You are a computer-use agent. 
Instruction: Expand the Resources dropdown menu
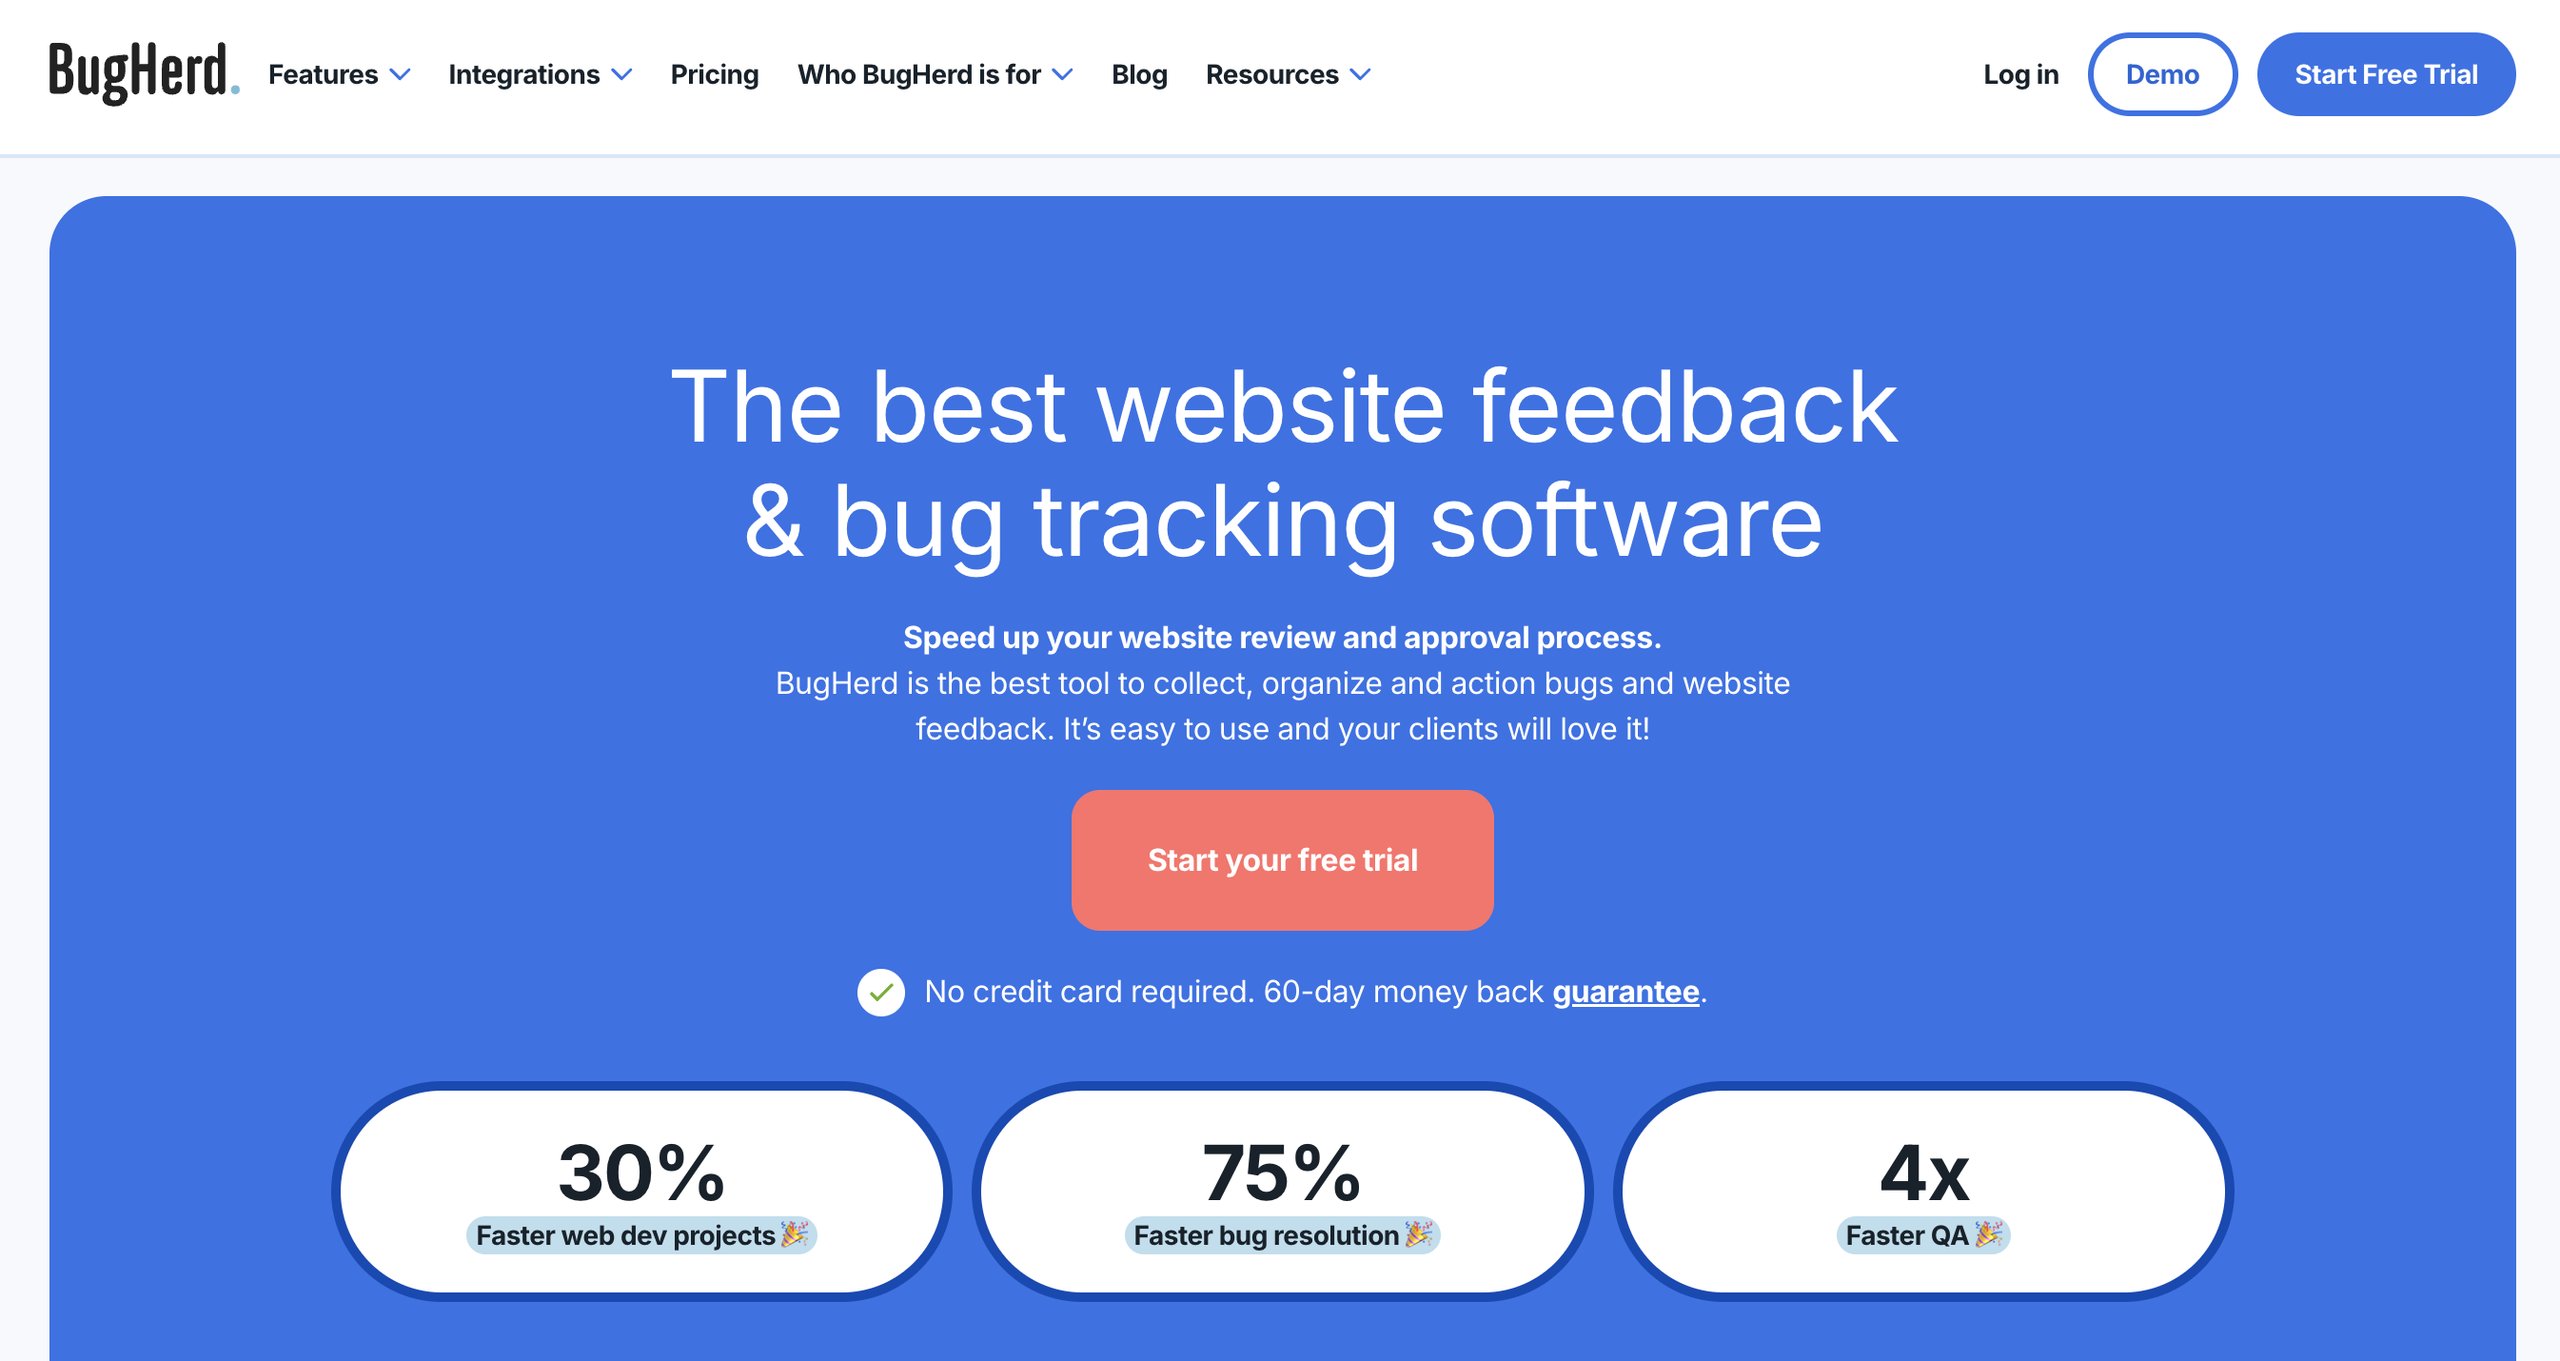coord(1288,73)
